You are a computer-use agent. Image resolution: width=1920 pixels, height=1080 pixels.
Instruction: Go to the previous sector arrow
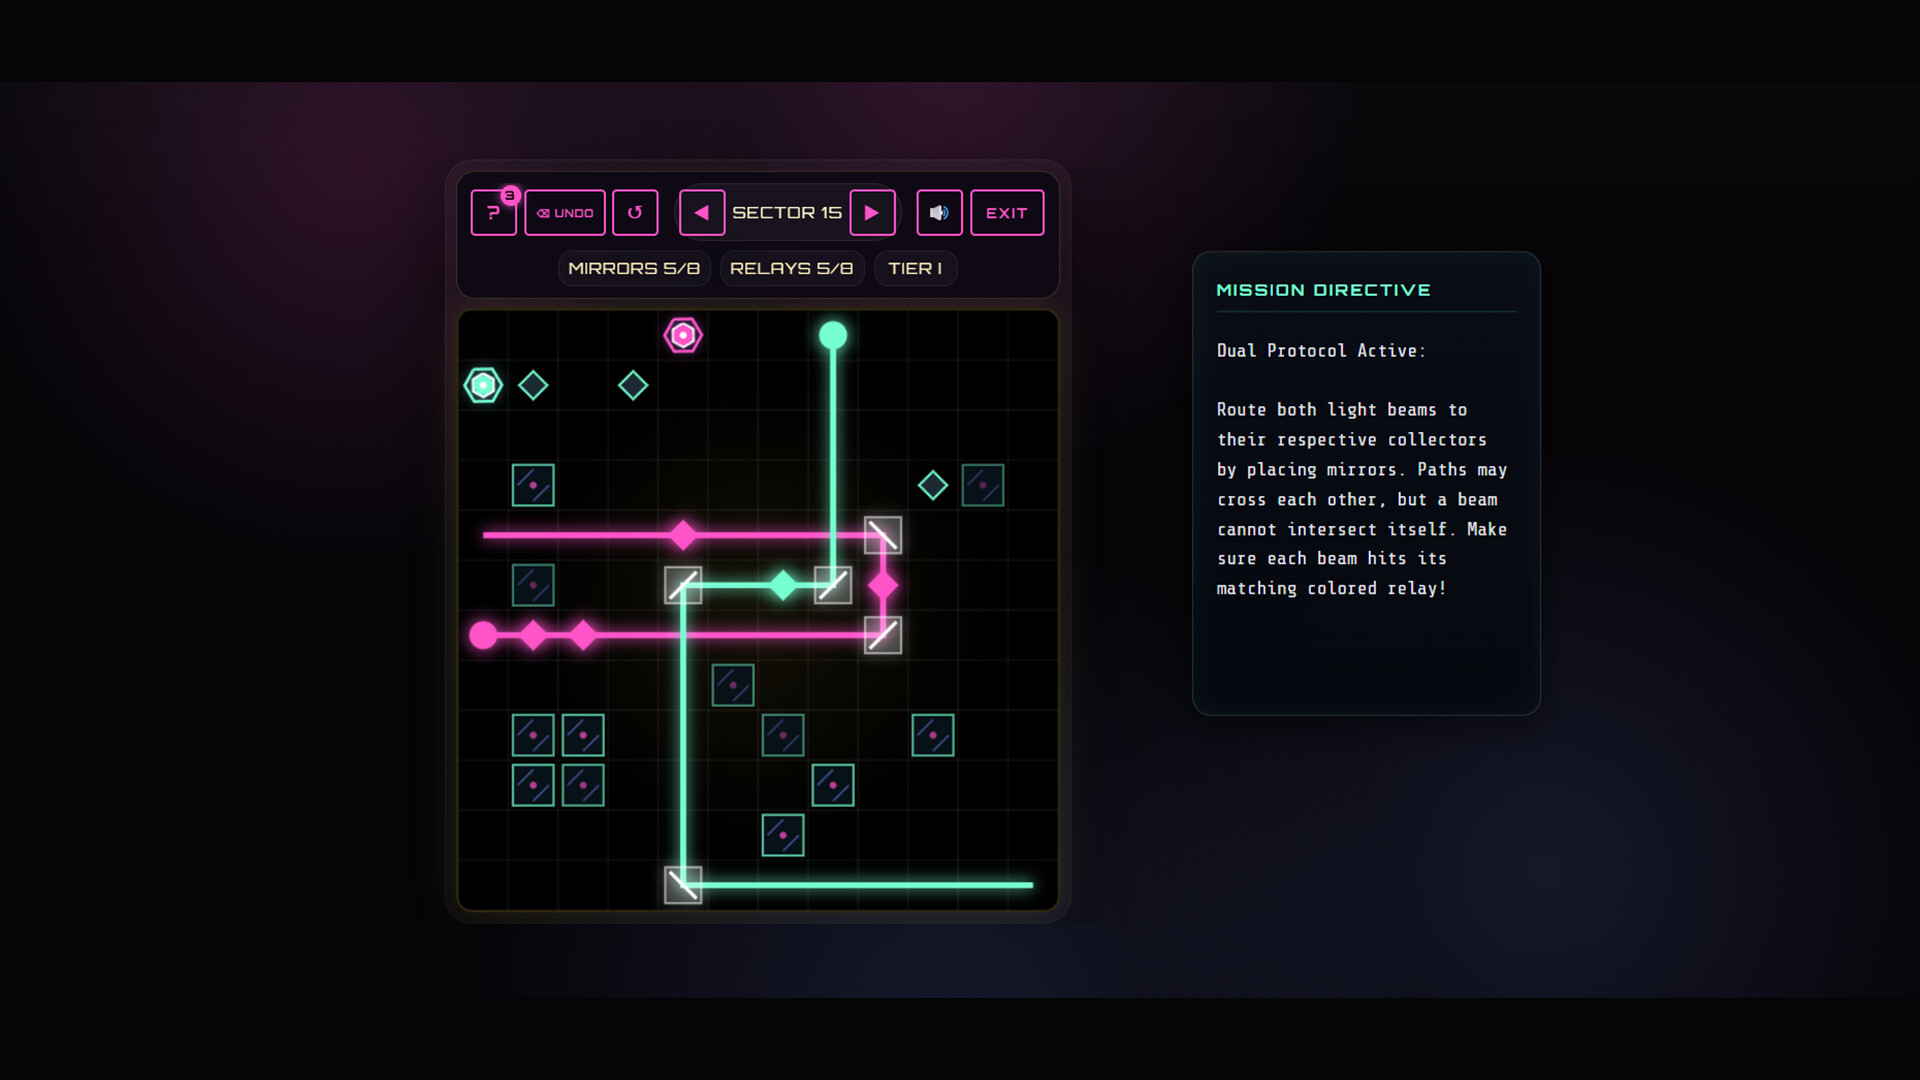click(702, 213)
